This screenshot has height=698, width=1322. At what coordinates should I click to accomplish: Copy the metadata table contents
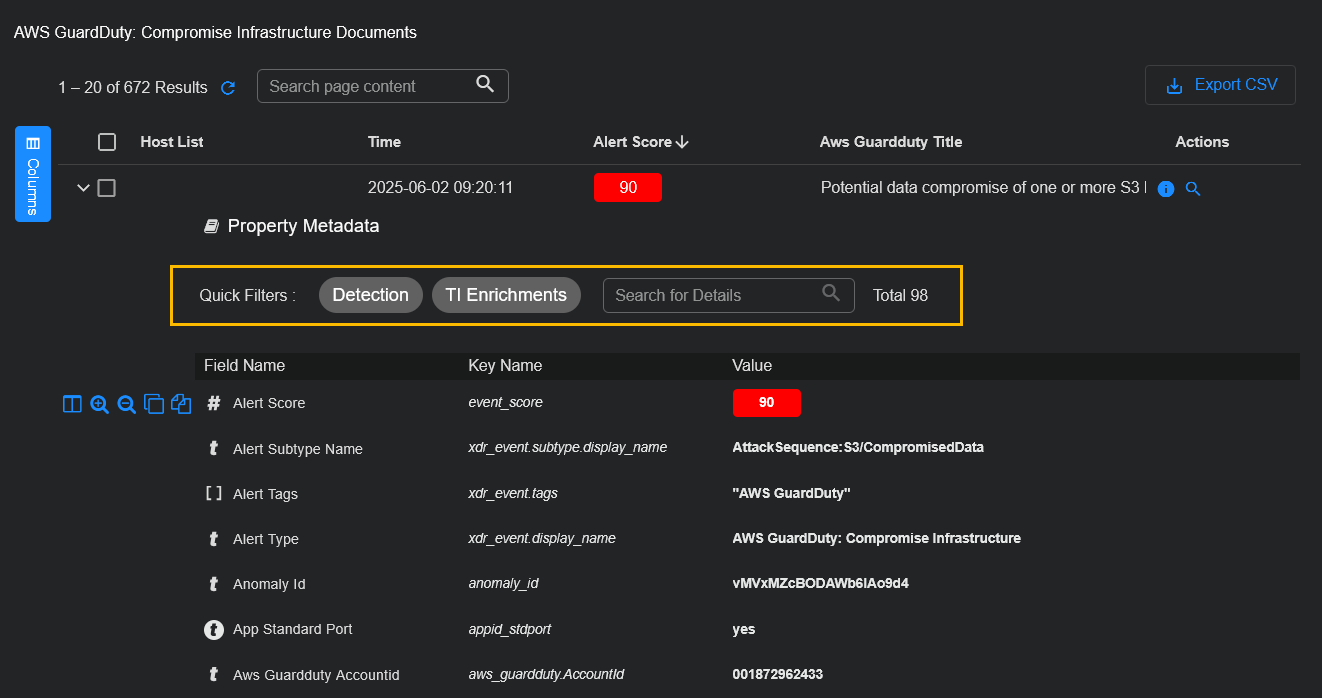(x=153, y=404)
